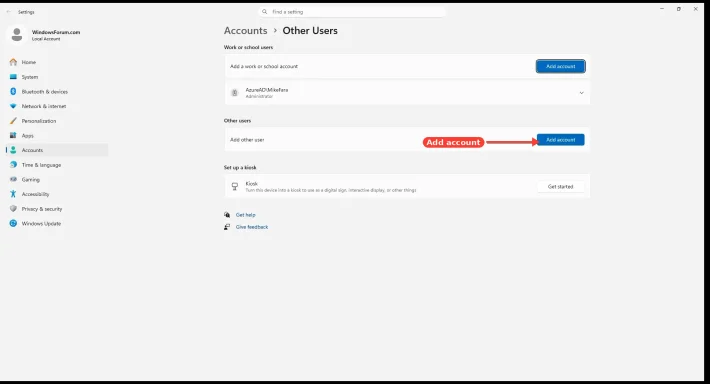The height and width of the screenshot is (384, 710).
Task: Click the Give feedback icon
Action: pos(227,227)
